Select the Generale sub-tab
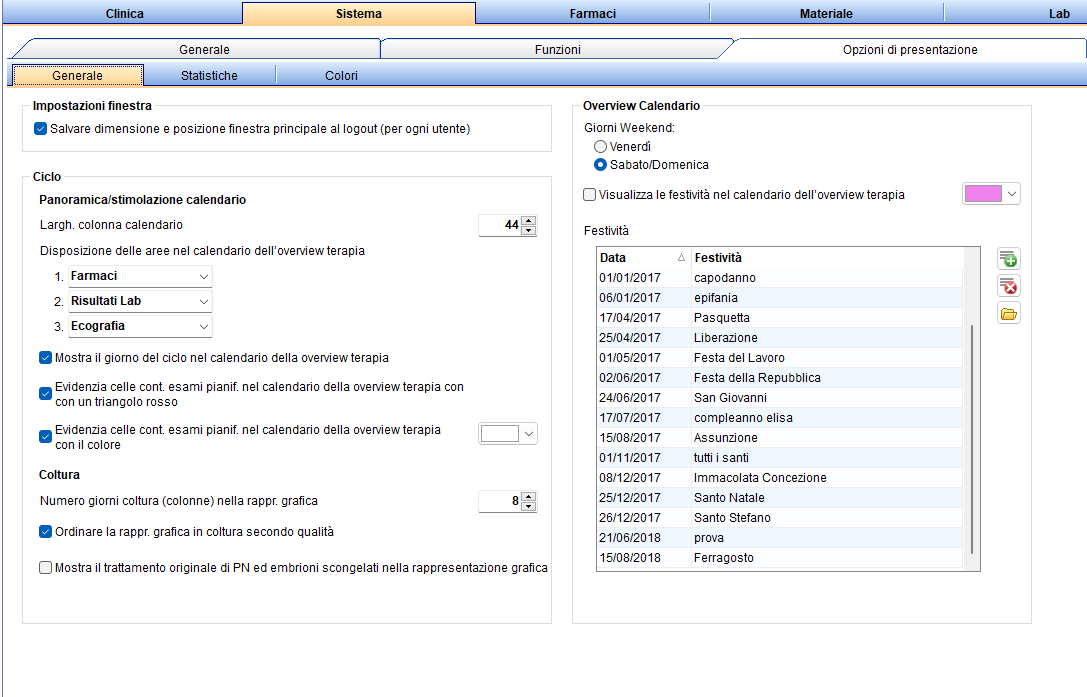The image size is (1087, 697). (x=78, y=76)
